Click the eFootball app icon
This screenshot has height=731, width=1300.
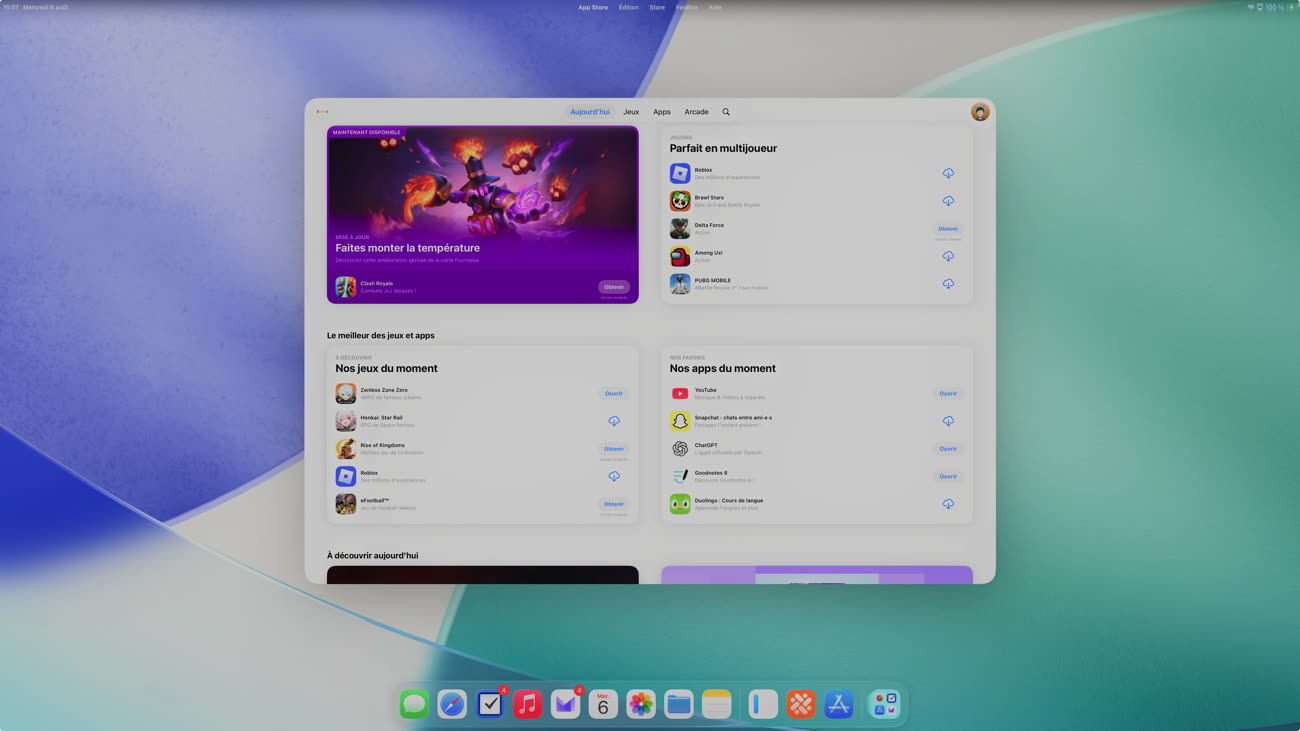pyautogui.click(x=346, y=504)
